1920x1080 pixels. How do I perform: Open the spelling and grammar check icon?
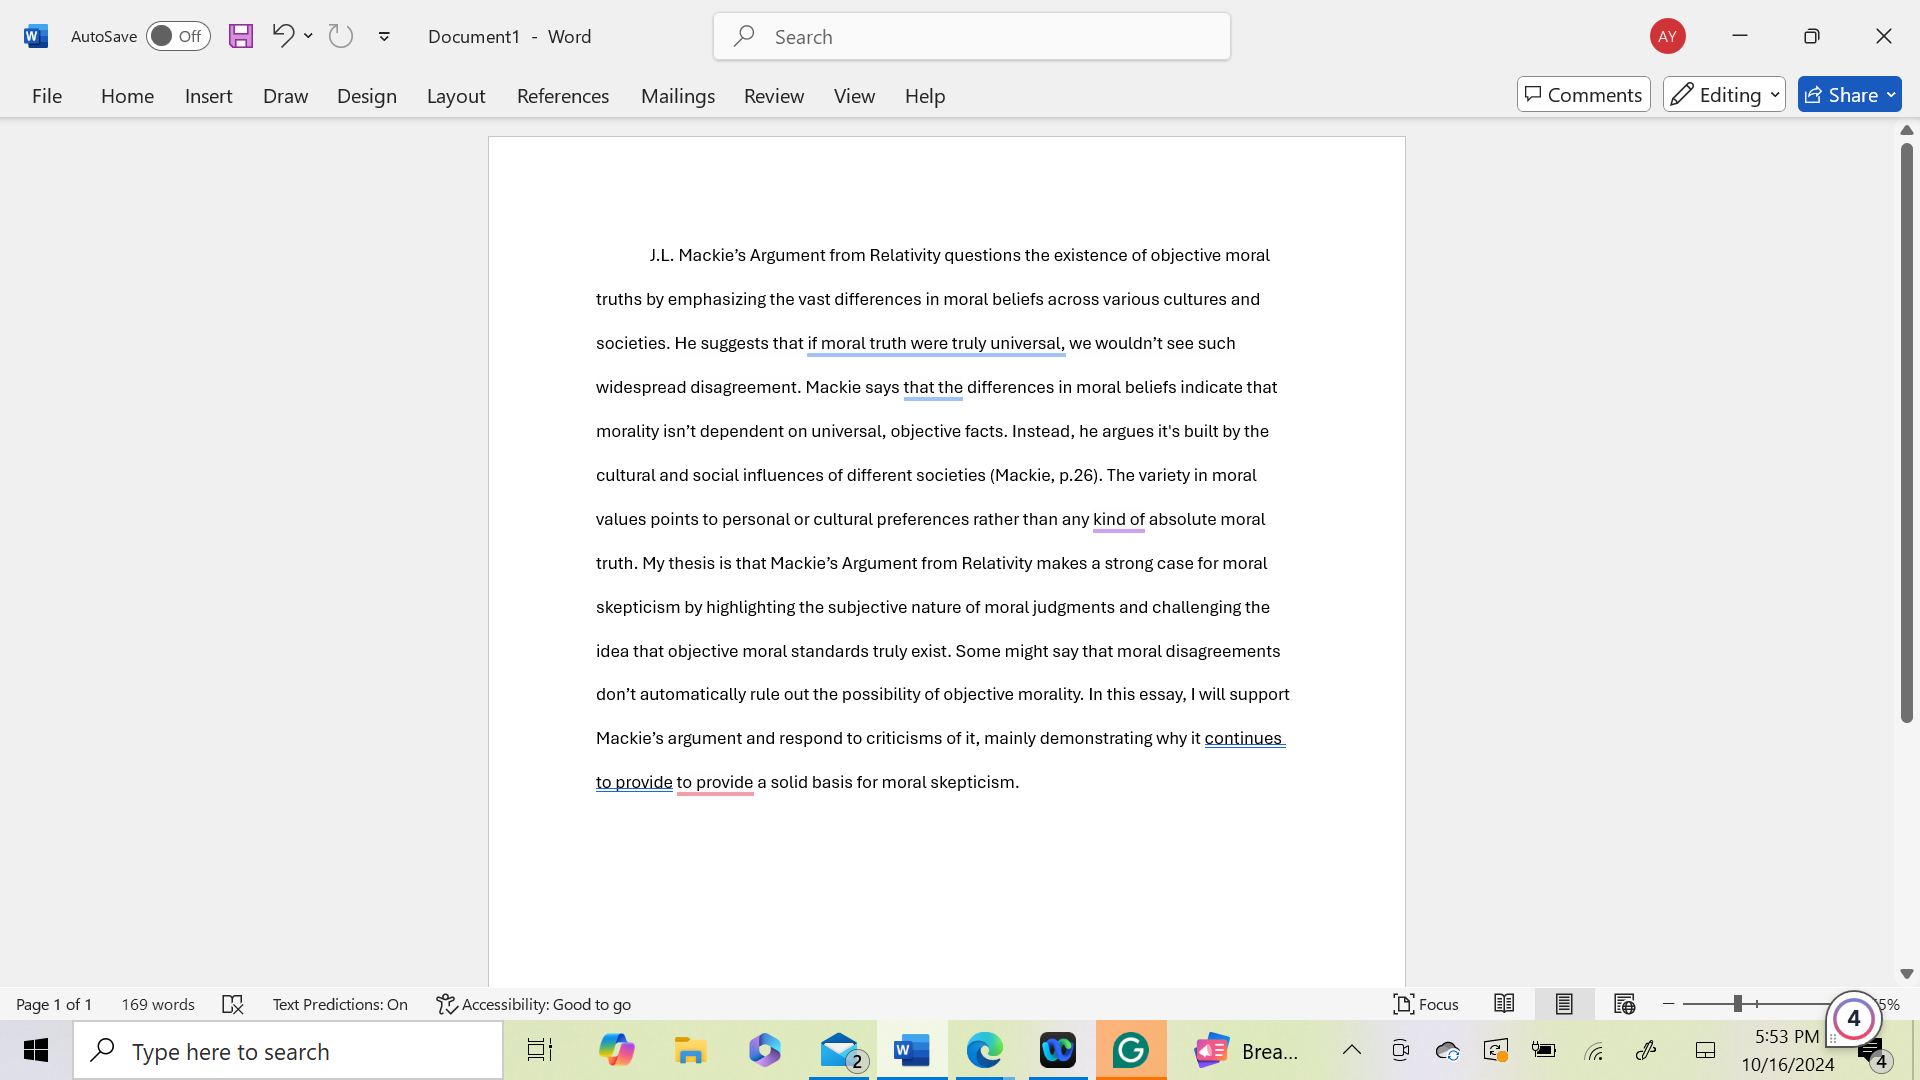(232, 1004)
